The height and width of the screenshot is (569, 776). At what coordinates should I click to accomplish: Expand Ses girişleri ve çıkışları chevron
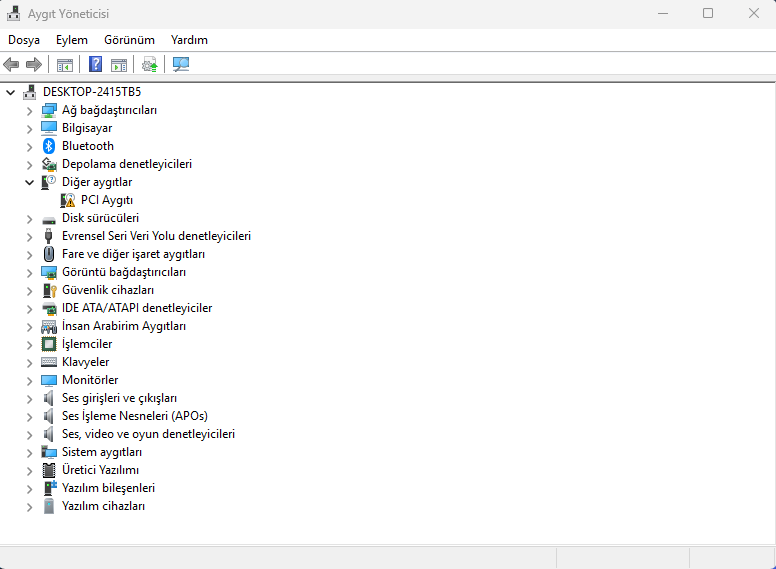click(30, 399)
